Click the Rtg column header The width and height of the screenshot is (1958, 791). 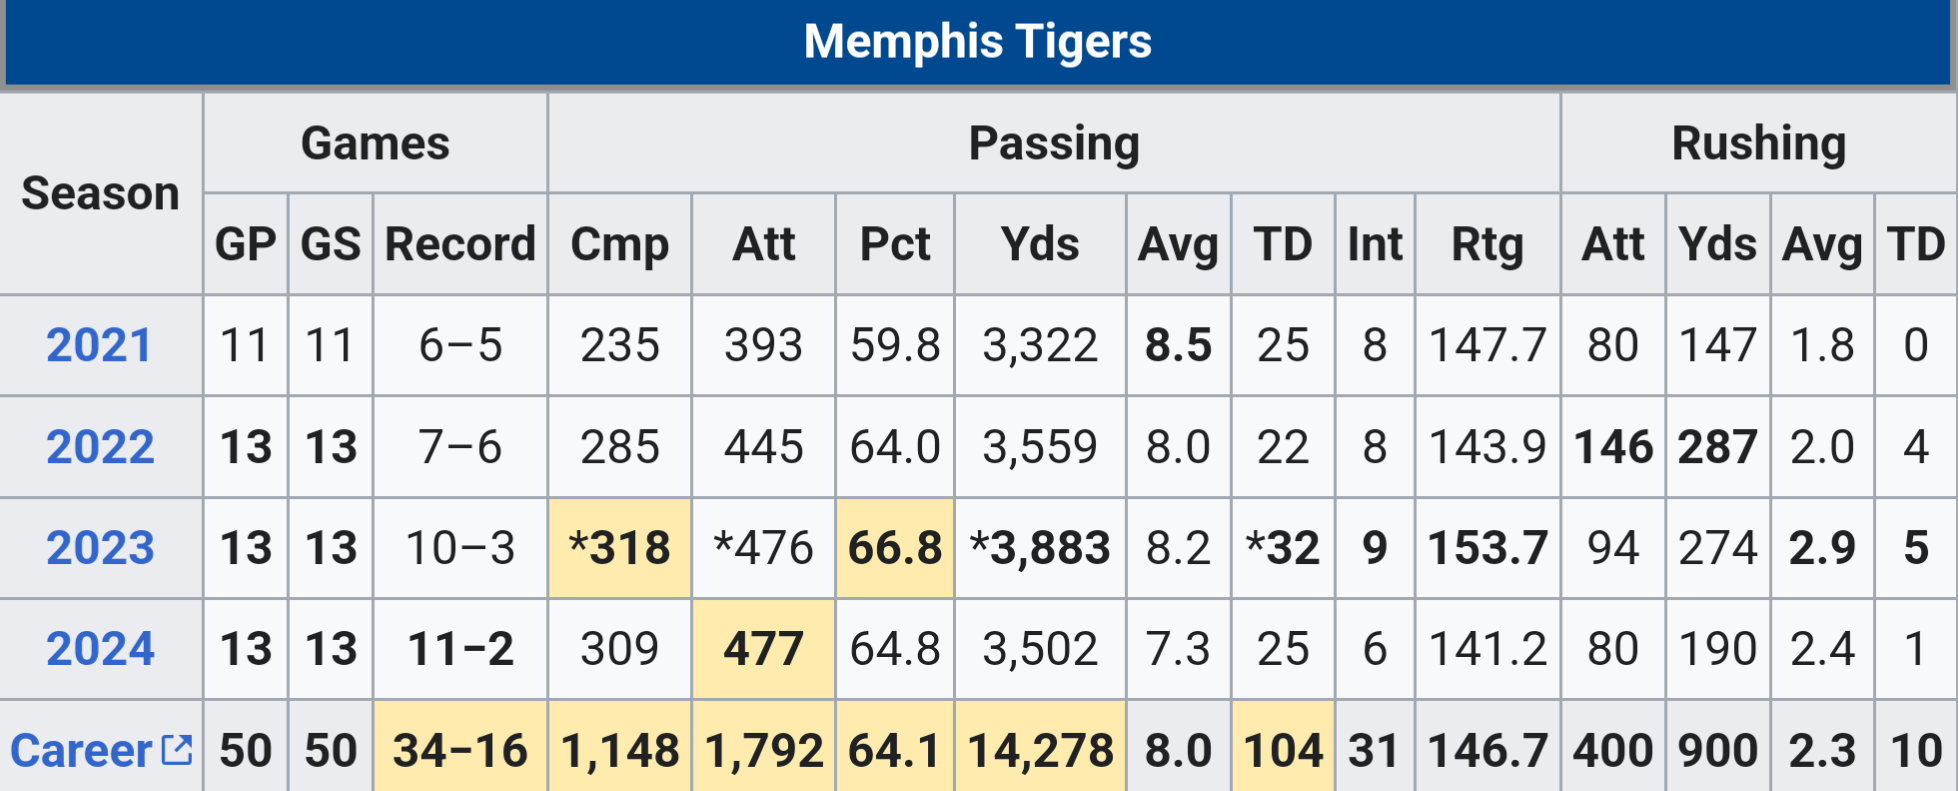pos(1487,244)
